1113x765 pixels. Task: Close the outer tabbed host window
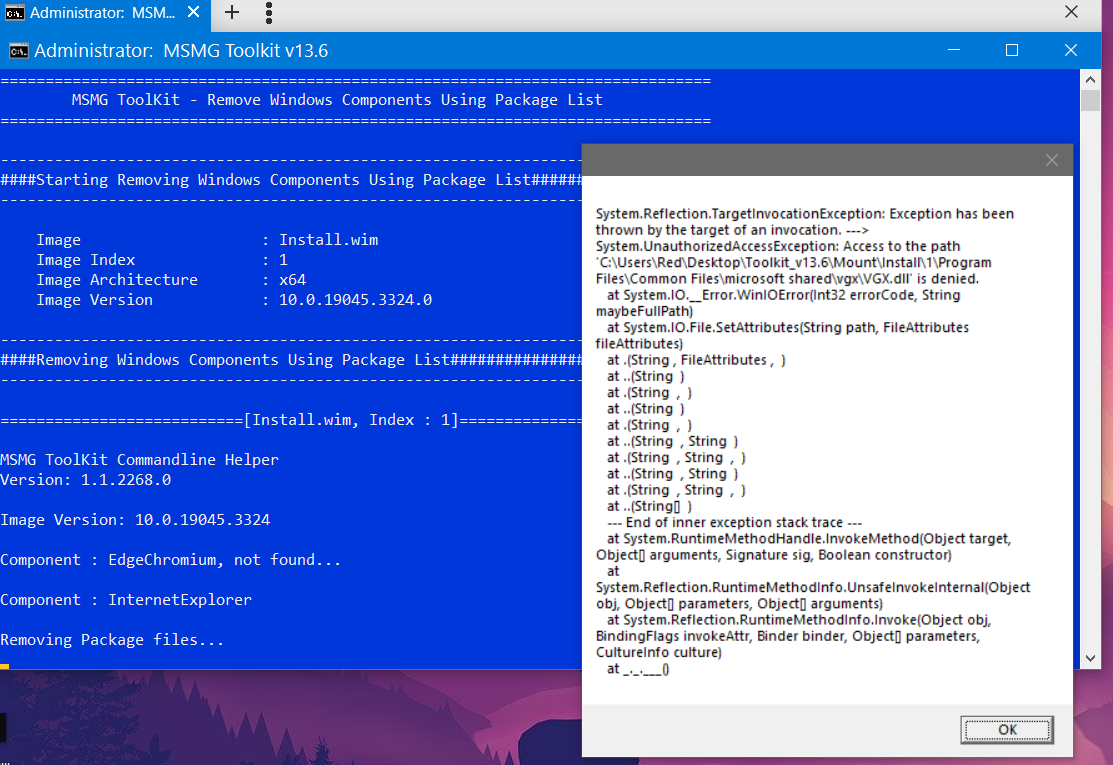click(1071, 12)
